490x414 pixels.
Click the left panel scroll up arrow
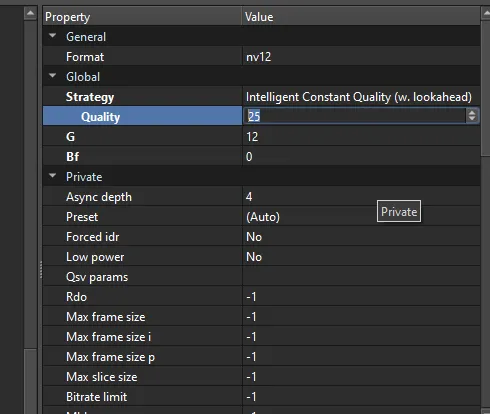coord(30,13)
